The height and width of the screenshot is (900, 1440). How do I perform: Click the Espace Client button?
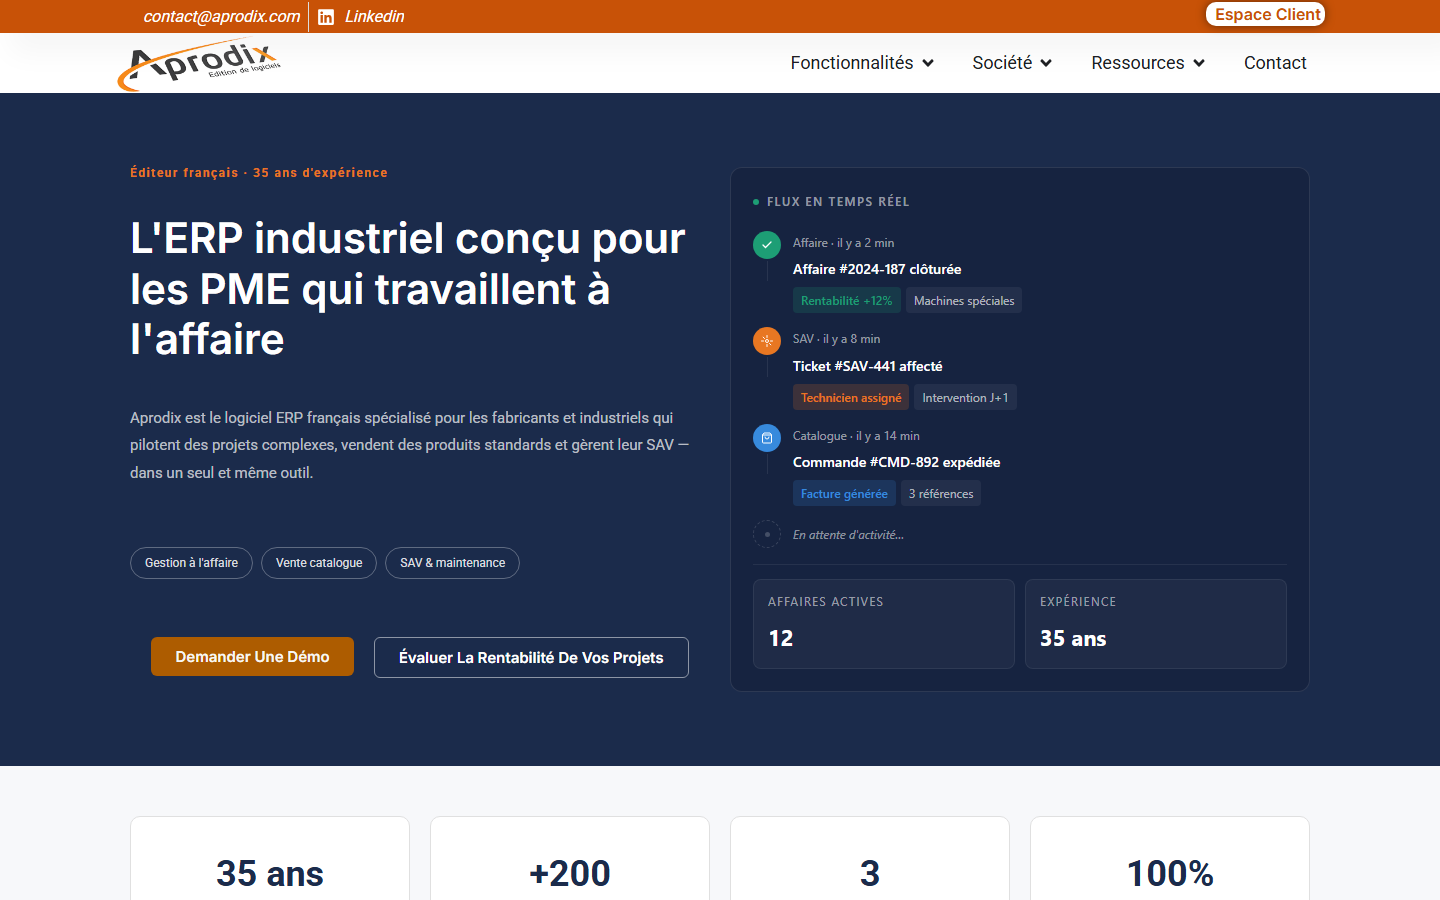tap(1266, 14)
